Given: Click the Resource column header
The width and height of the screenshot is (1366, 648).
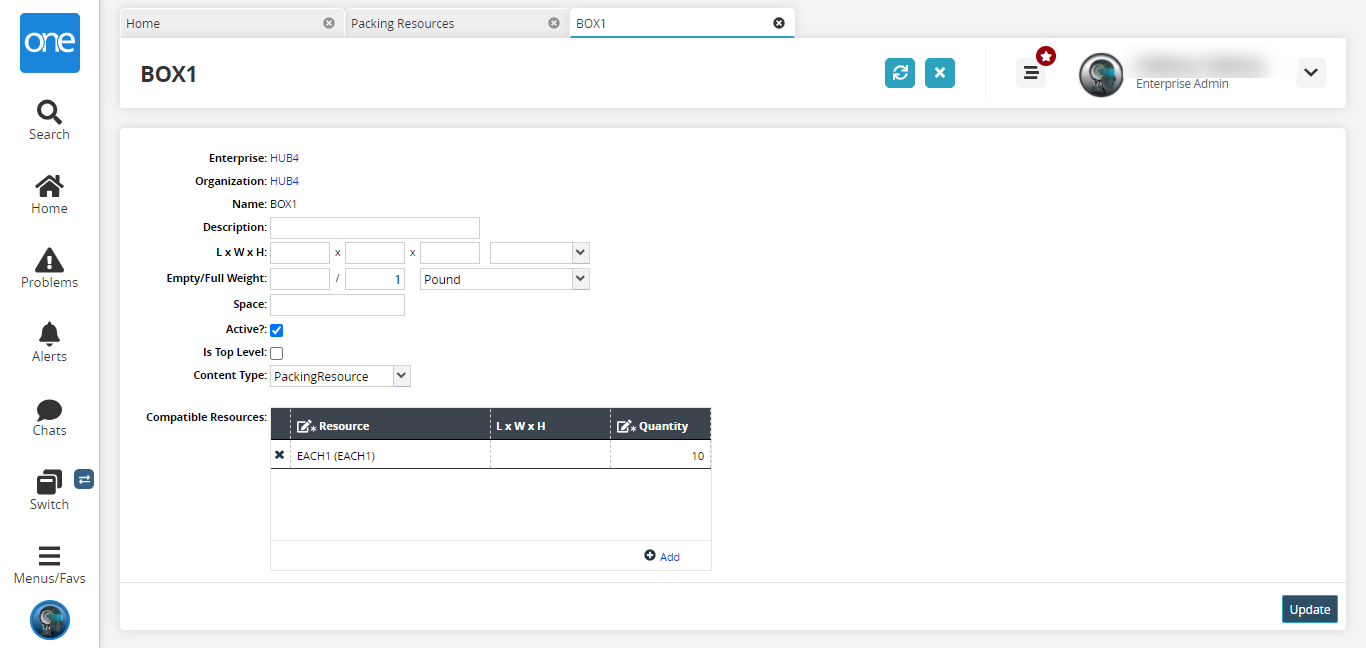Looking at the screenshot, I should click(390, 424).
